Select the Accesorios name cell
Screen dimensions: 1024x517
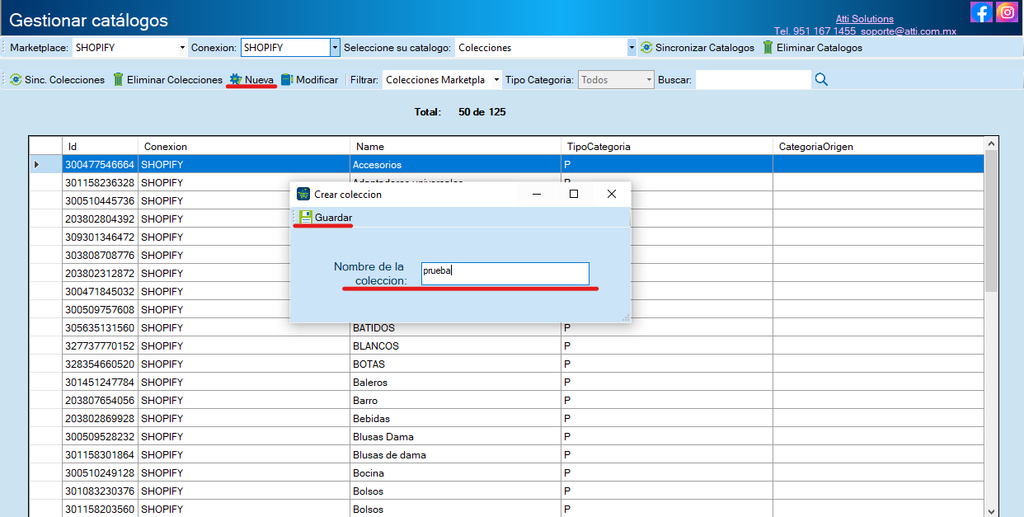point(455,164)
